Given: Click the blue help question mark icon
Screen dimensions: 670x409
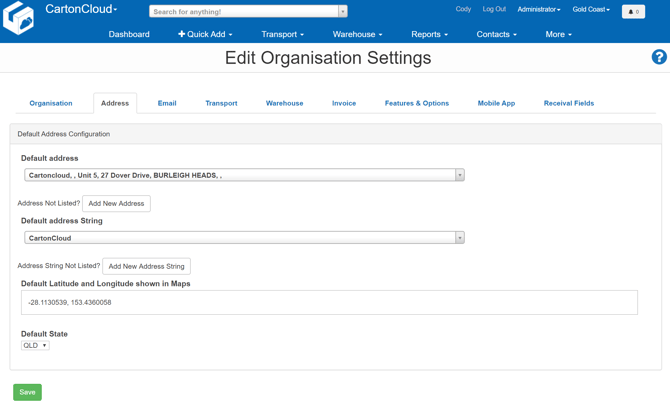Looking at the screenshot, I should coord(658,57).
